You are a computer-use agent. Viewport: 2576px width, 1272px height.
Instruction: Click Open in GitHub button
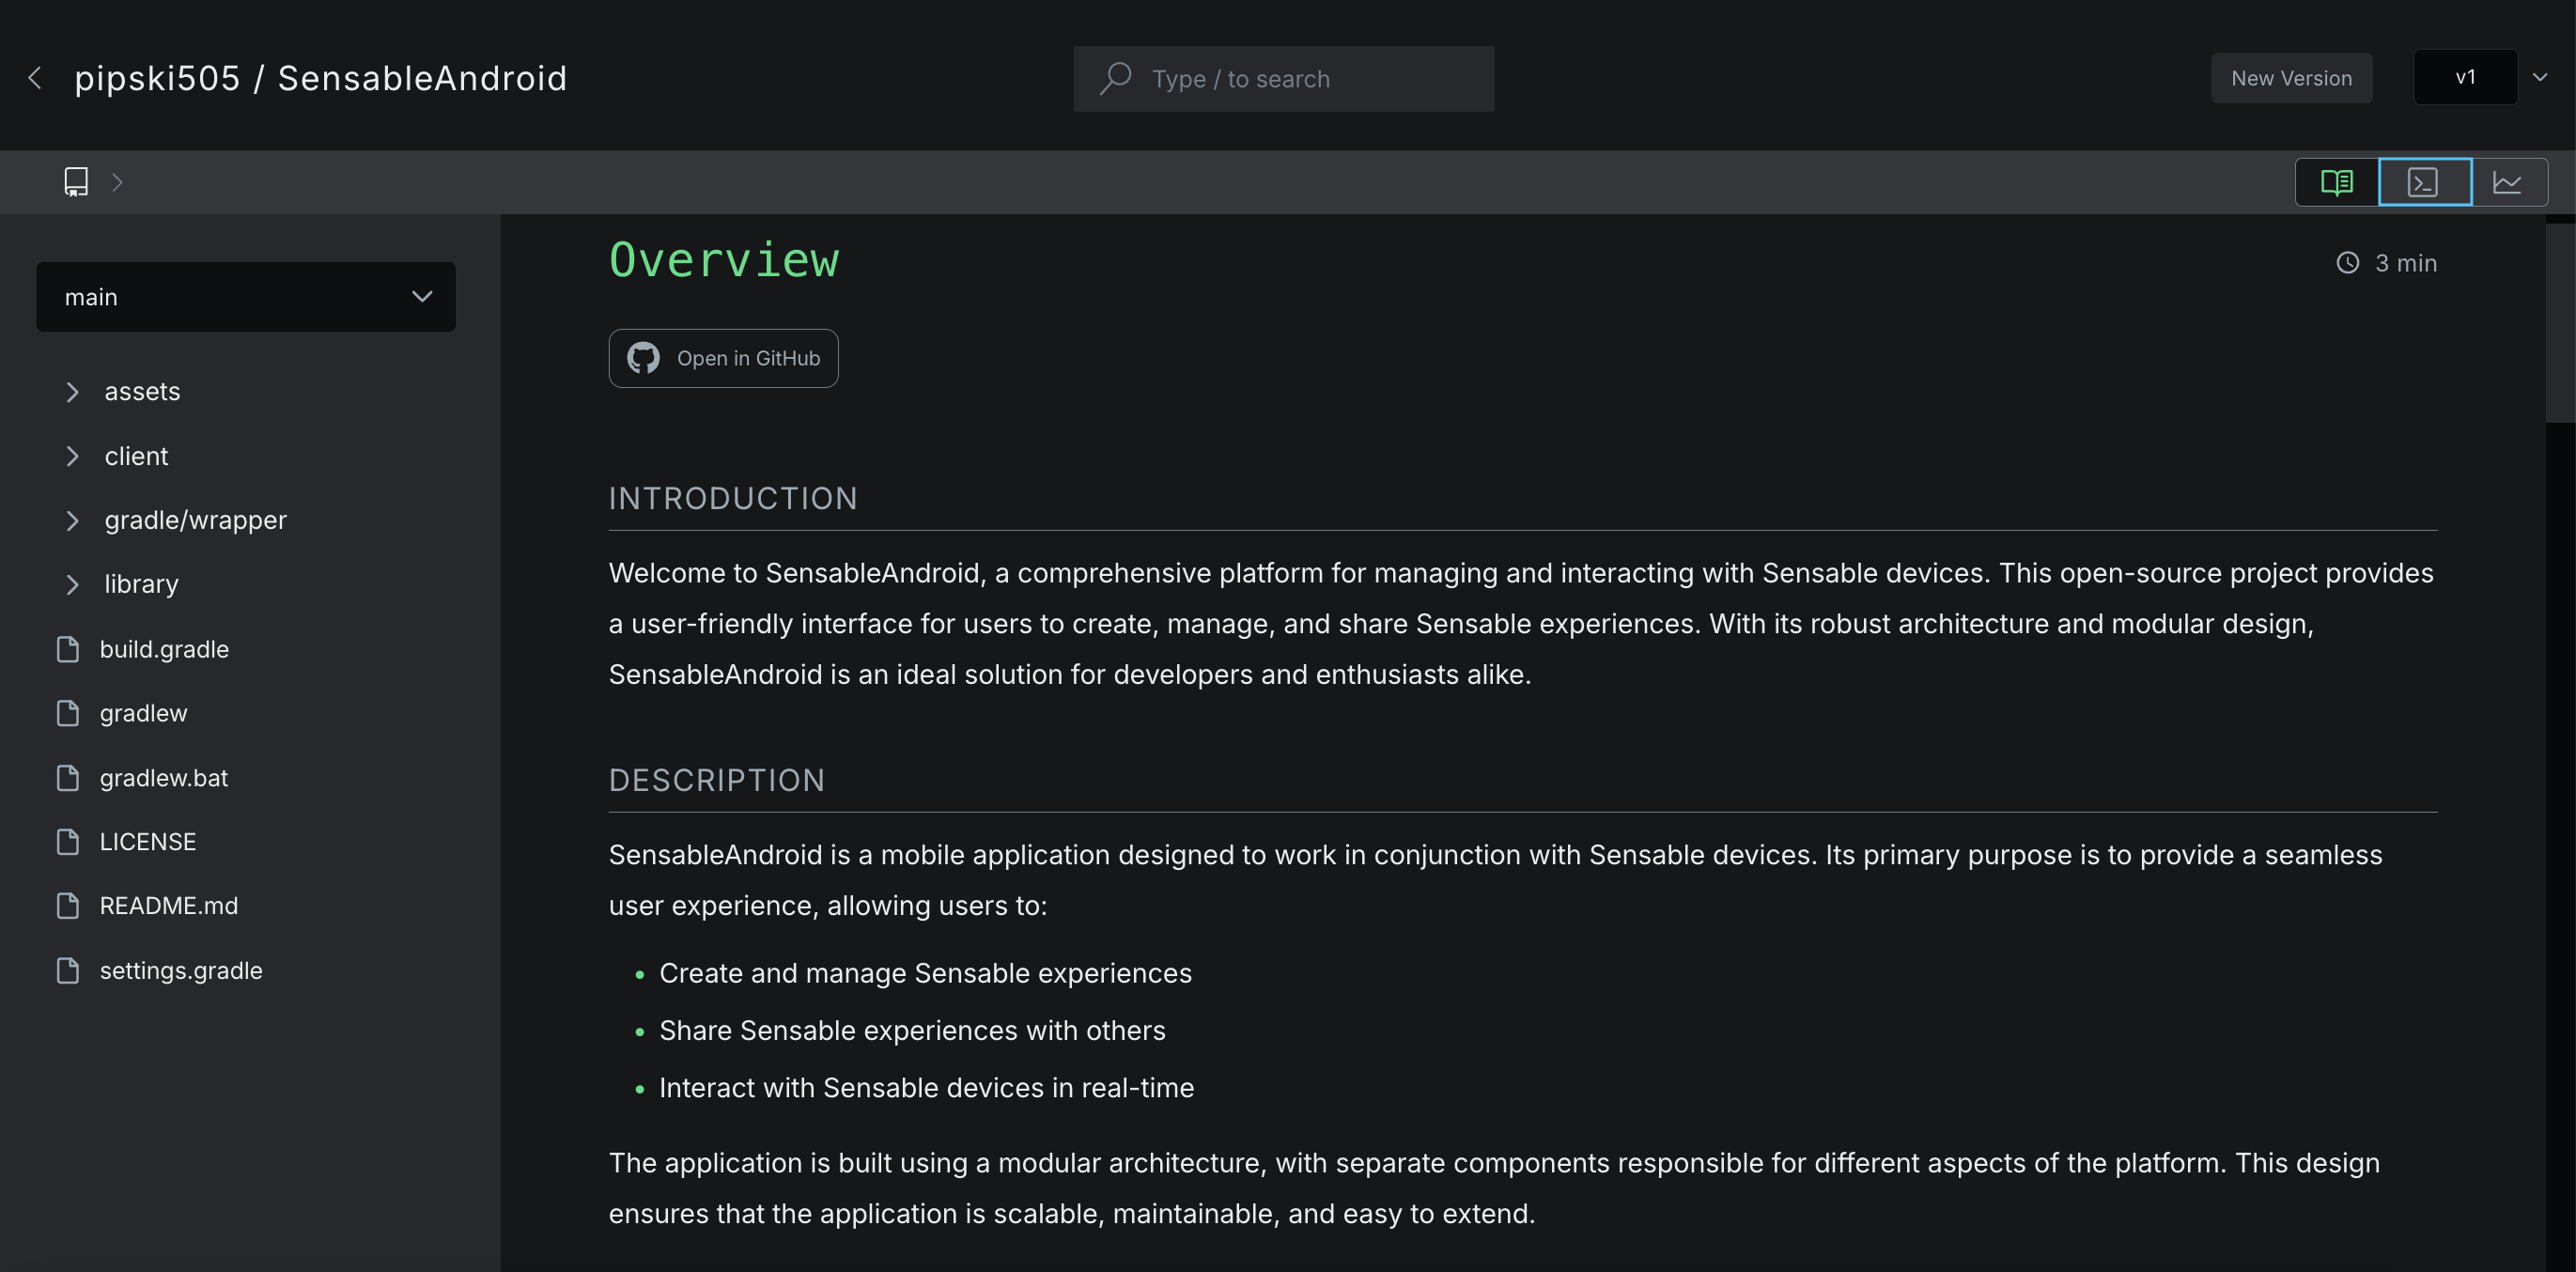click(722, 358)
